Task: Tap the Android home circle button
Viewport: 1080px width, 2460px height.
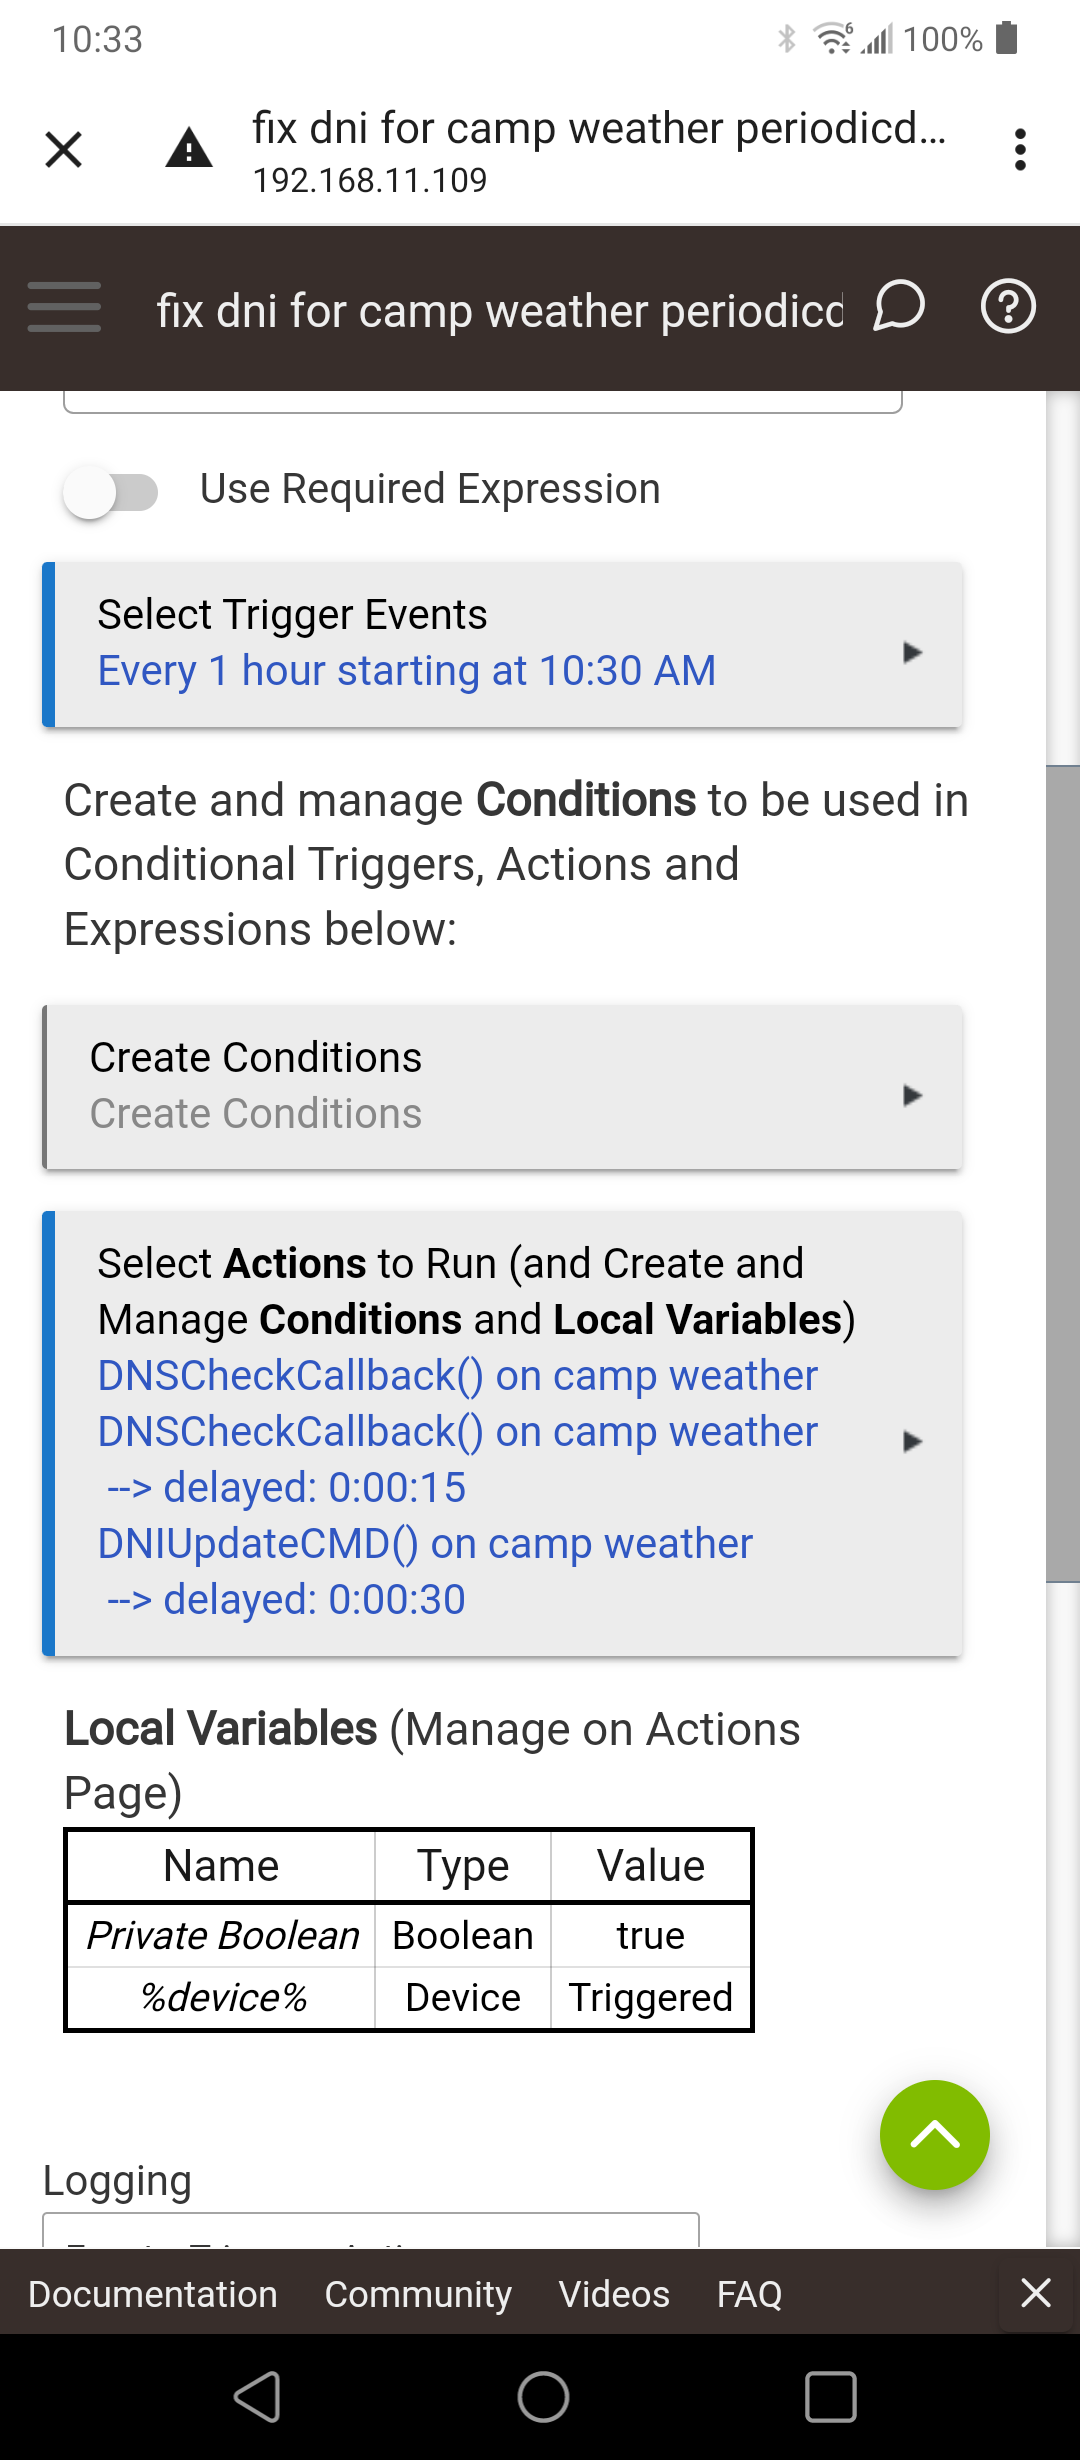Action: tap(543, 2397)
